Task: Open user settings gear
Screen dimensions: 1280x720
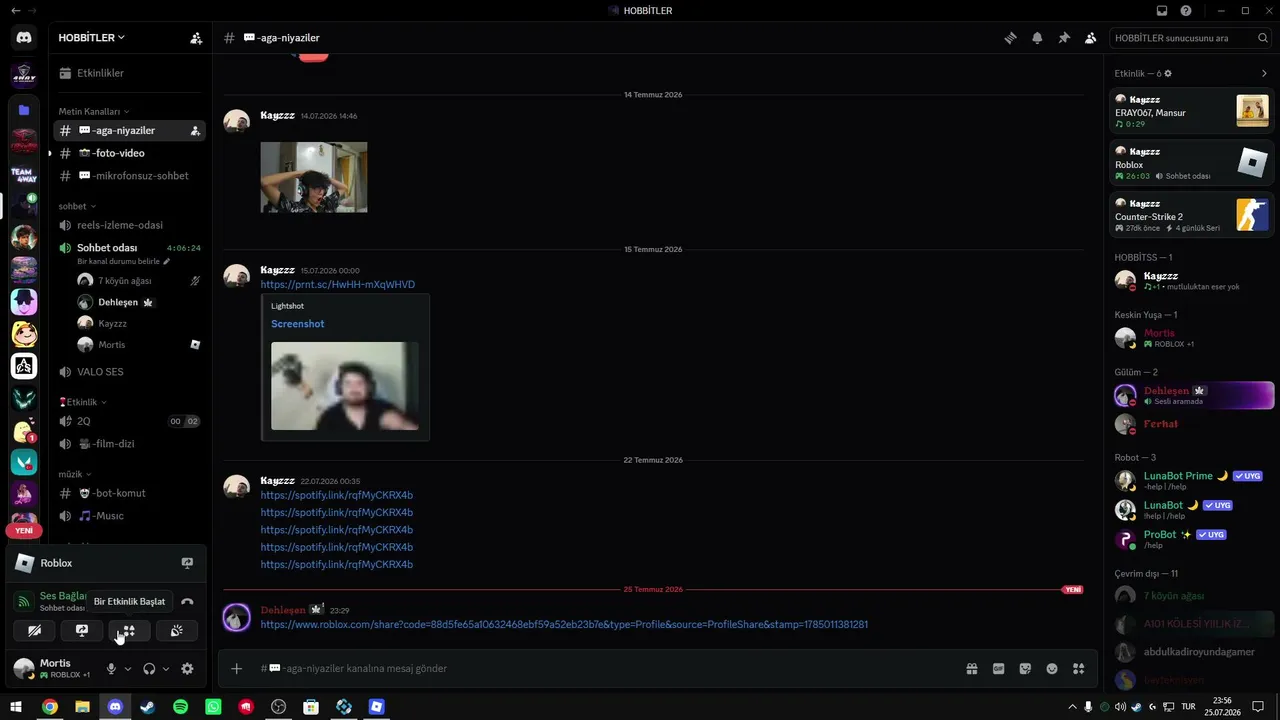Action: pyautogui.click(x=187, y=669)
